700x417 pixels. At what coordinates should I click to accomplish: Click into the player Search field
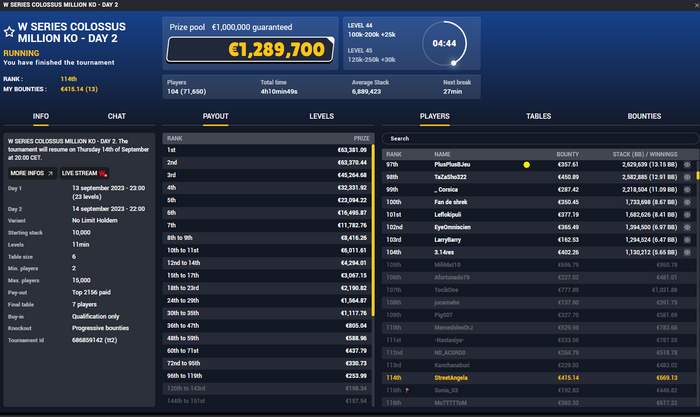[540, 138]
